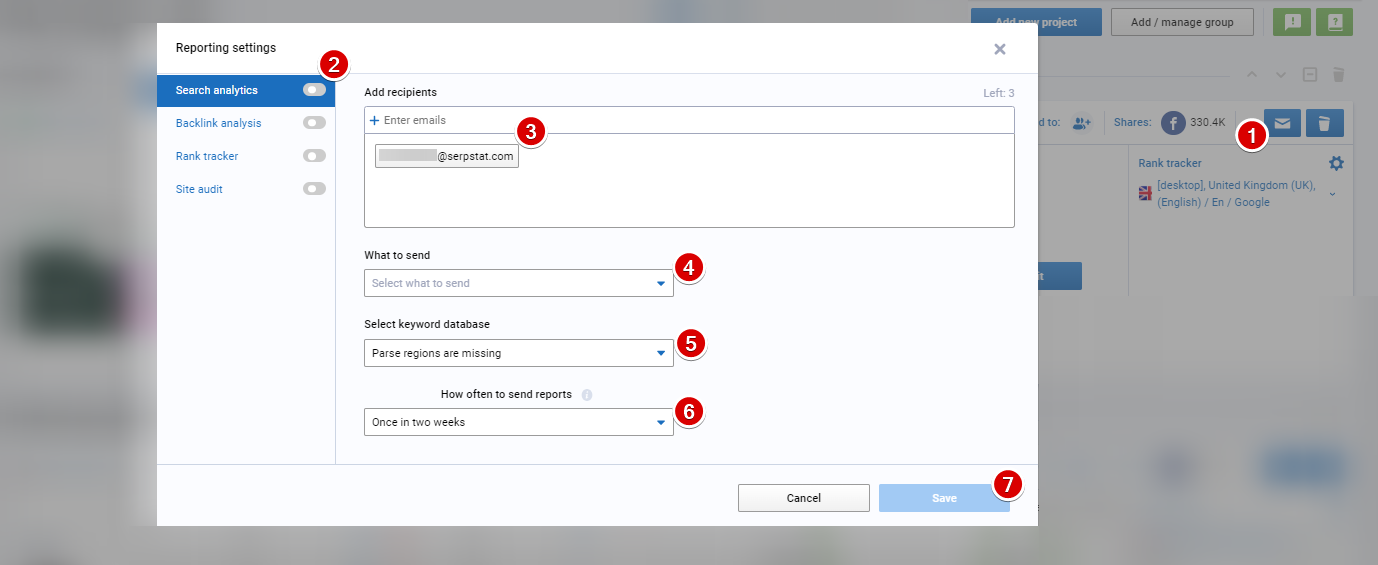
Task: Toggle the Site audit switch
Action: [x=314, y=189]
